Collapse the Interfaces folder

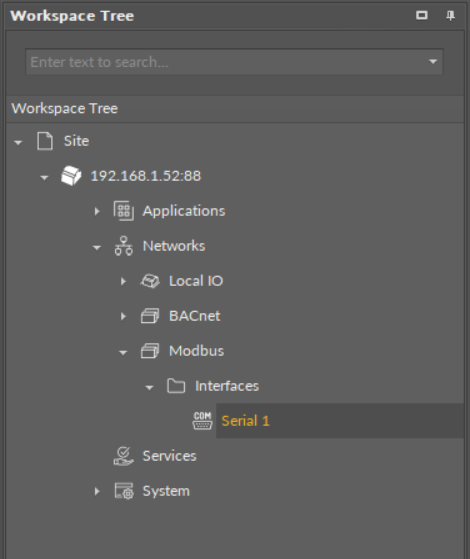(149, 387)
